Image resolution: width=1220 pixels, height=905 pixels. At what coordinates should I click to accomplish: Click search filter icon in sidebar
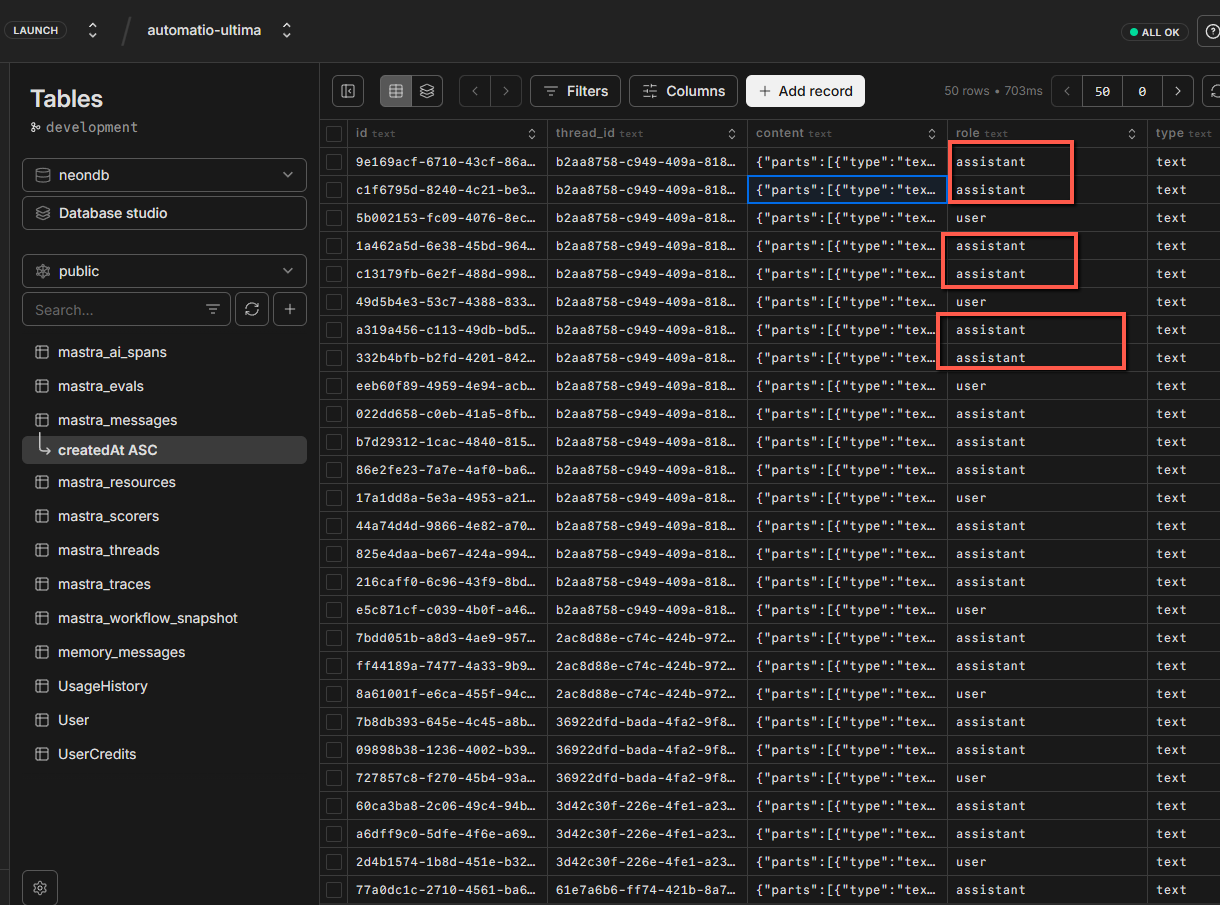[213, 310]
